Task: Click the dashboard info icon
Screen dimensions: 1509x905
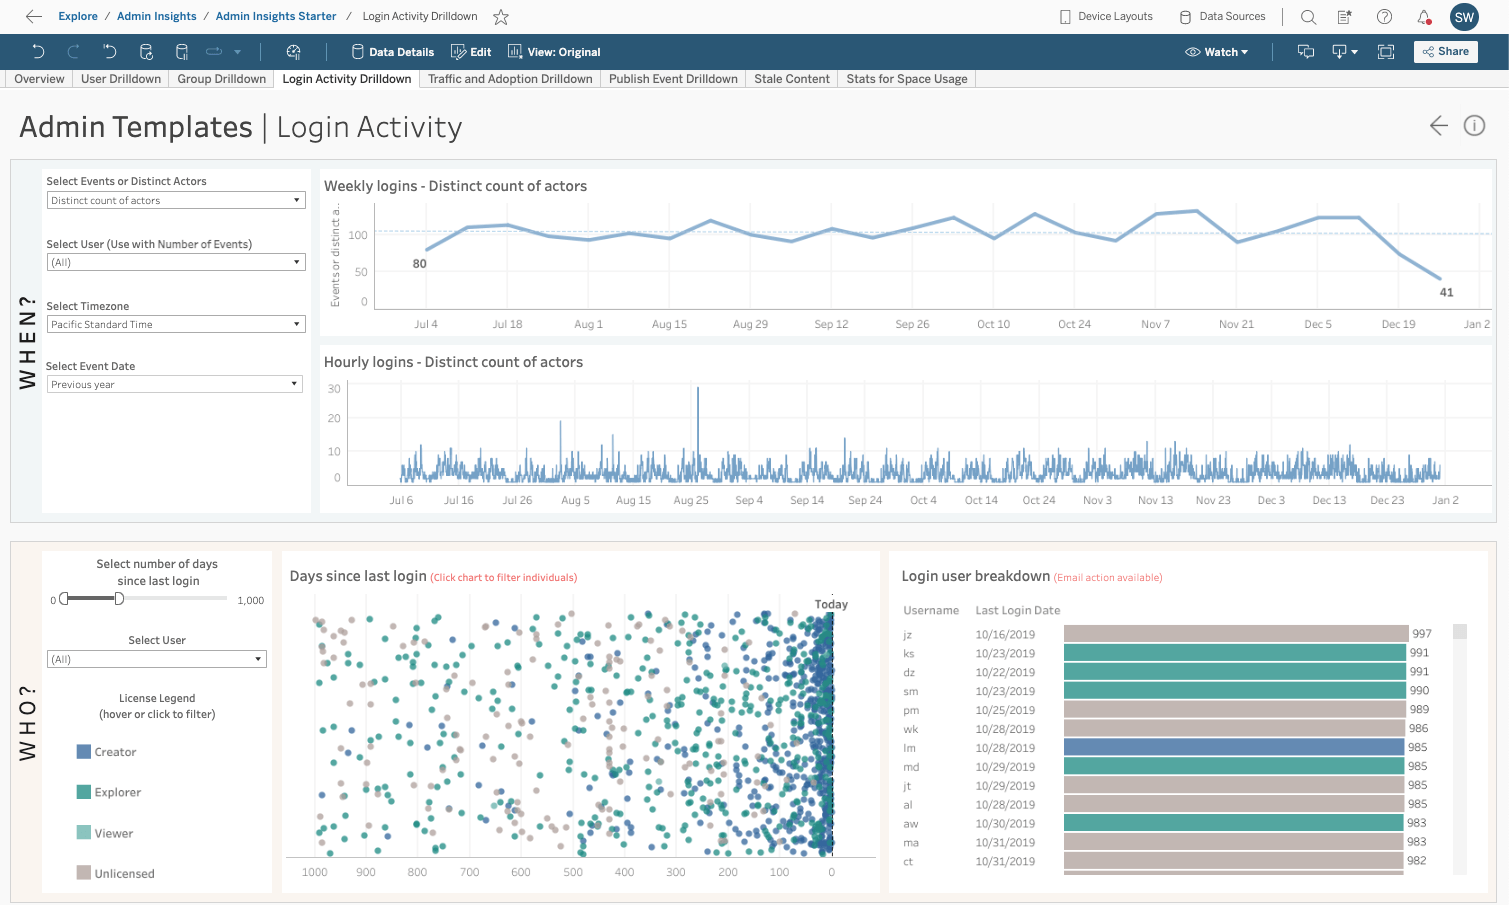Action: click(x=1474, y=125)
